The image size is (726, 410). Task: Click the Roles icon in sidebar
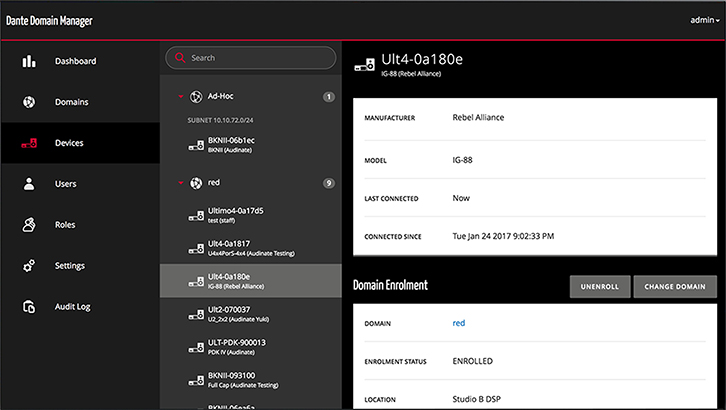(29, 225)
